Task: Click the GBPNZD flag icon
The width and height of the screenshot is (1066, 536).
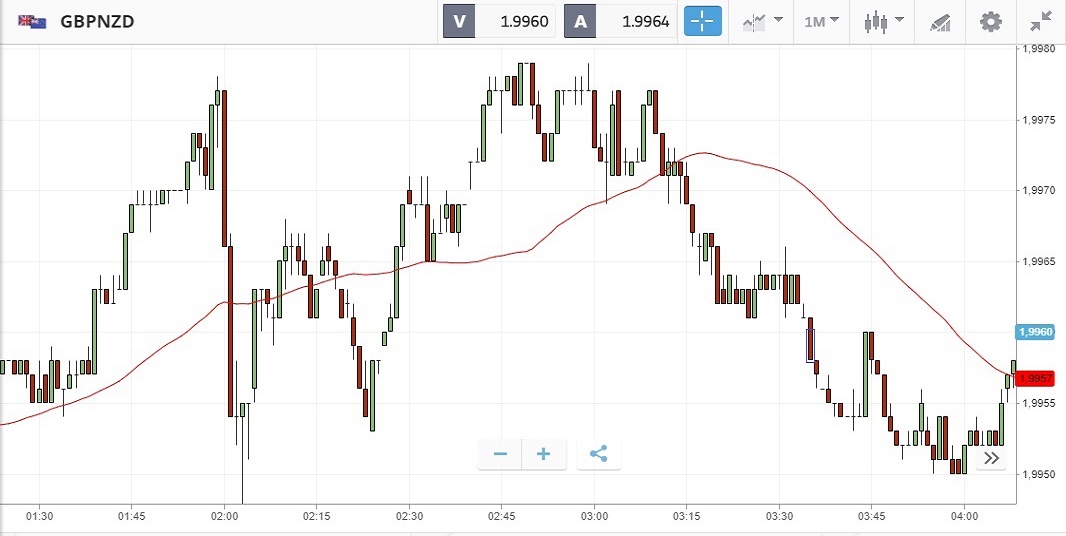Action: coord(31,21)
